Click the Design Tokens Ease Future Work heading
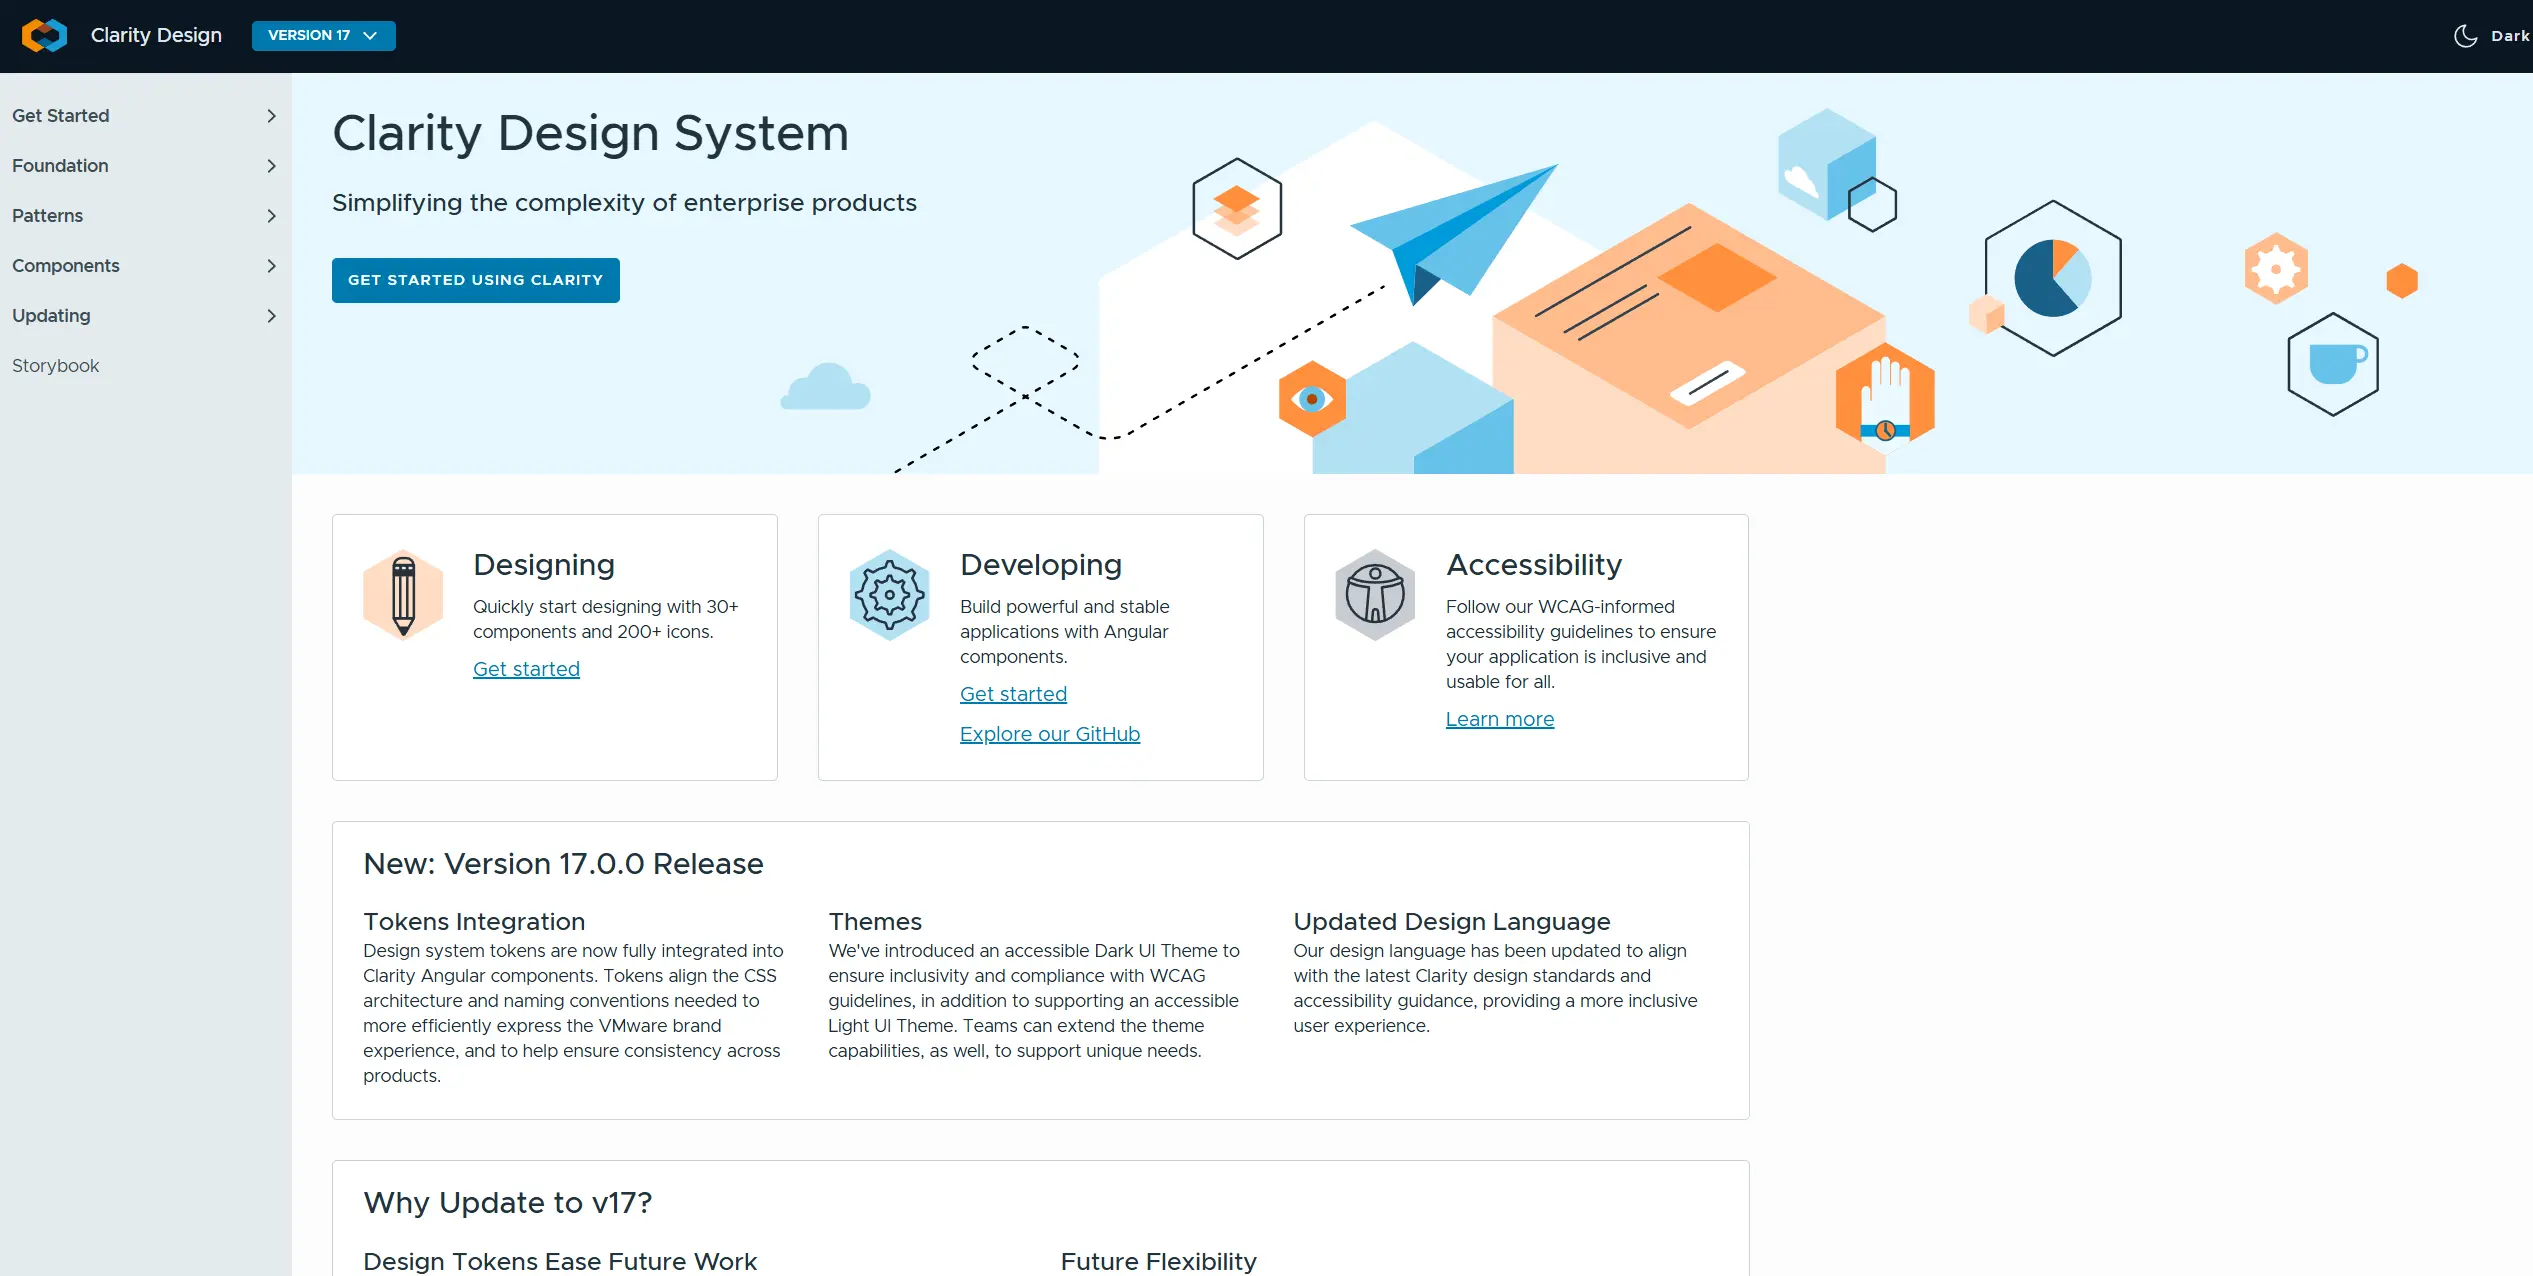This screenshot has width=2533, height=1276. [560, 1262]
